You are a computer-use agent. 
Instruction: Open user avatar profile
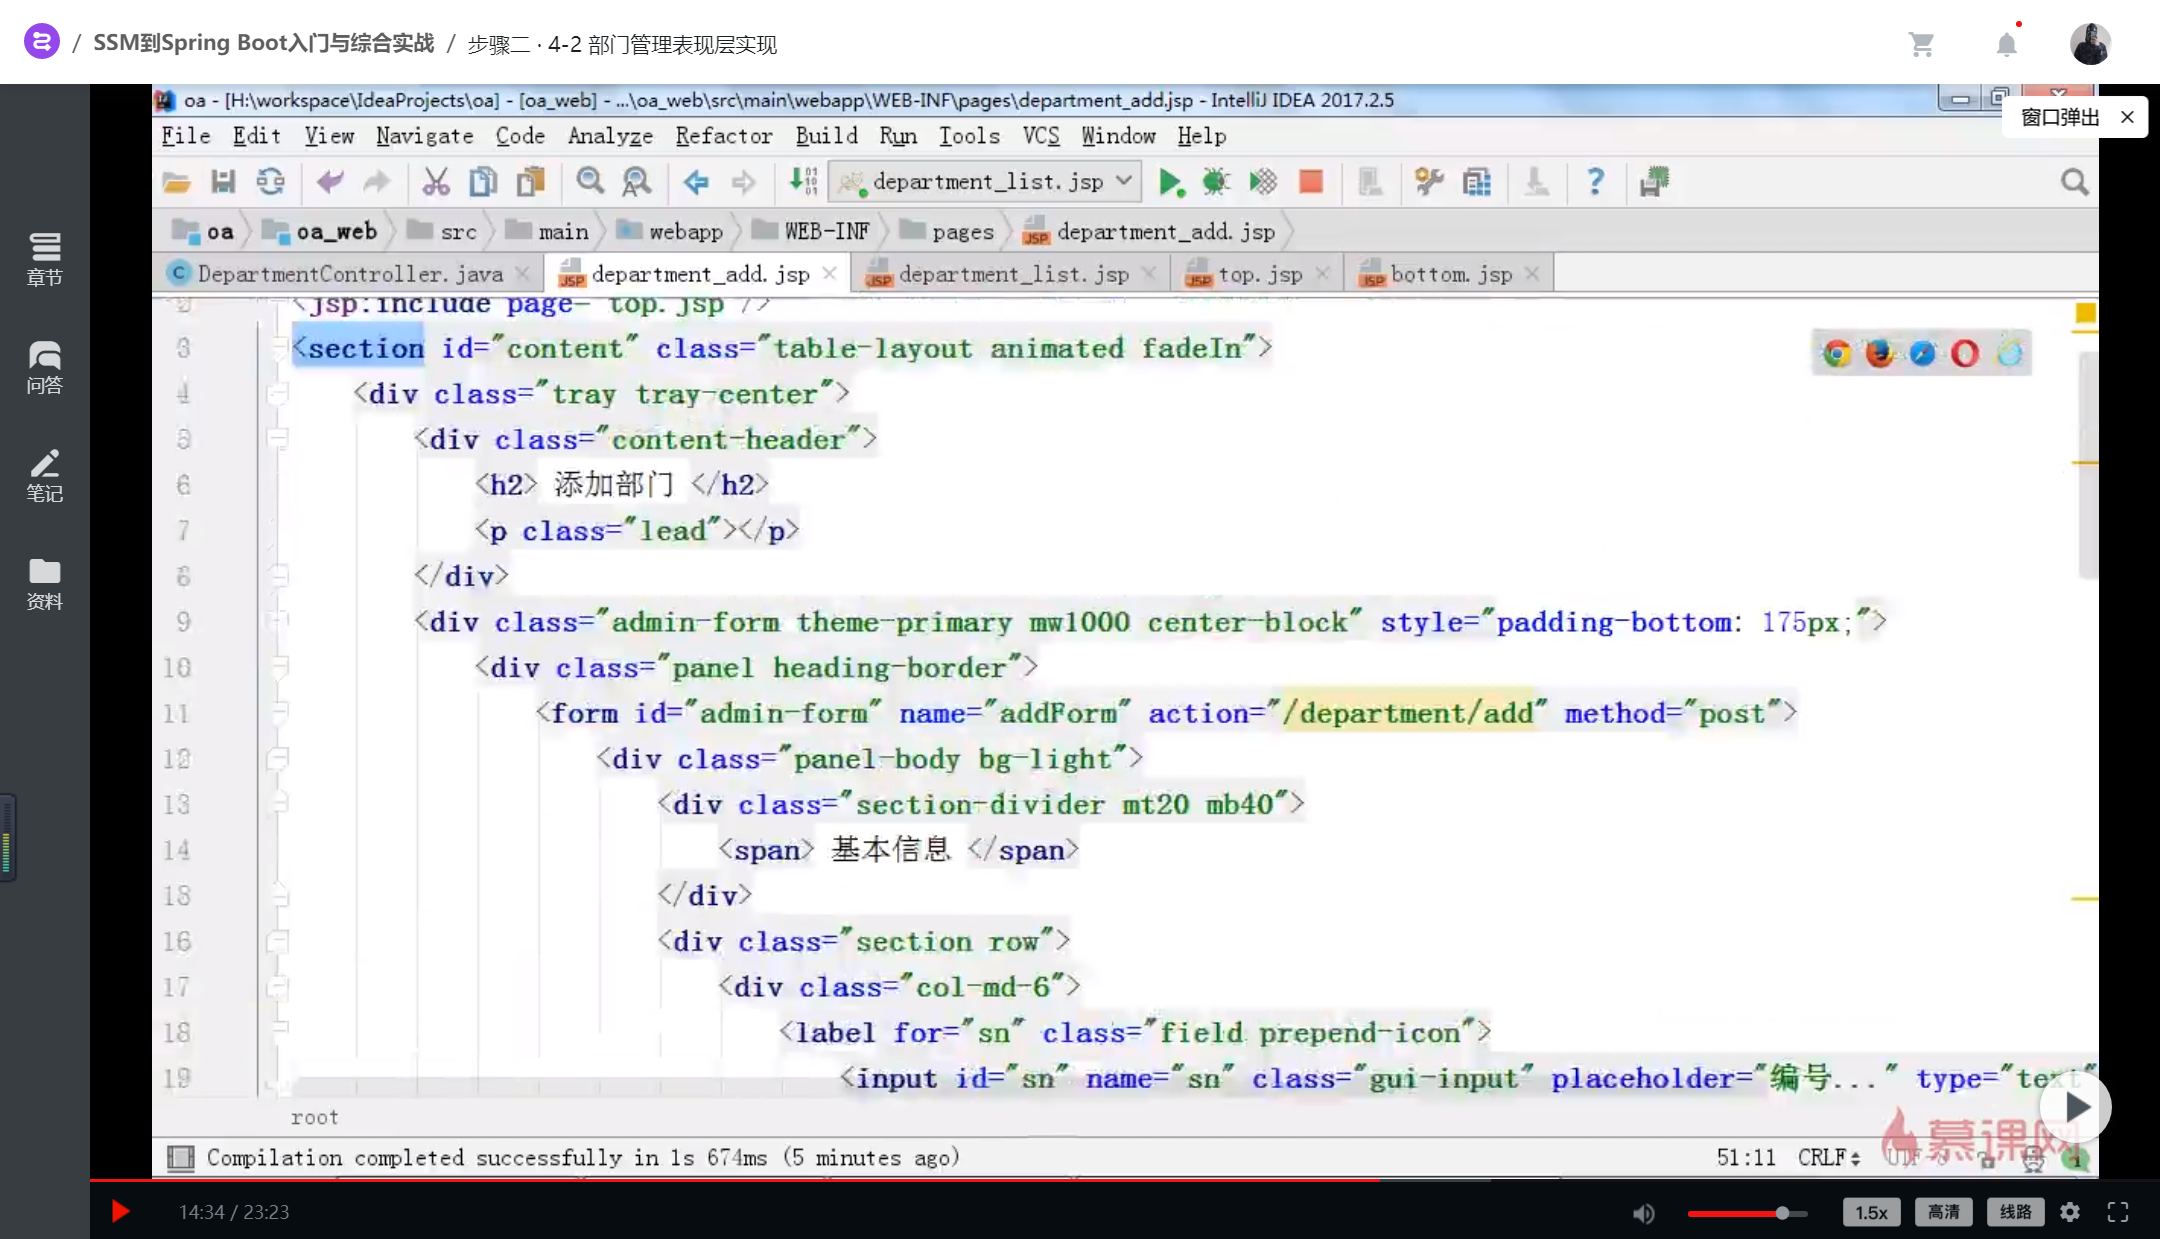2090,44
